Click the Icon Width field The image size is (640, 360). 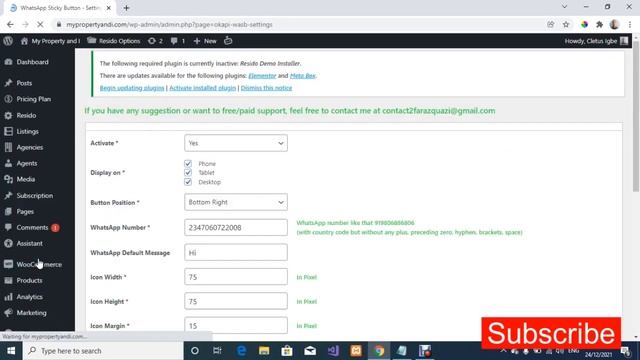pyautogui.click(x=236, y=277)
